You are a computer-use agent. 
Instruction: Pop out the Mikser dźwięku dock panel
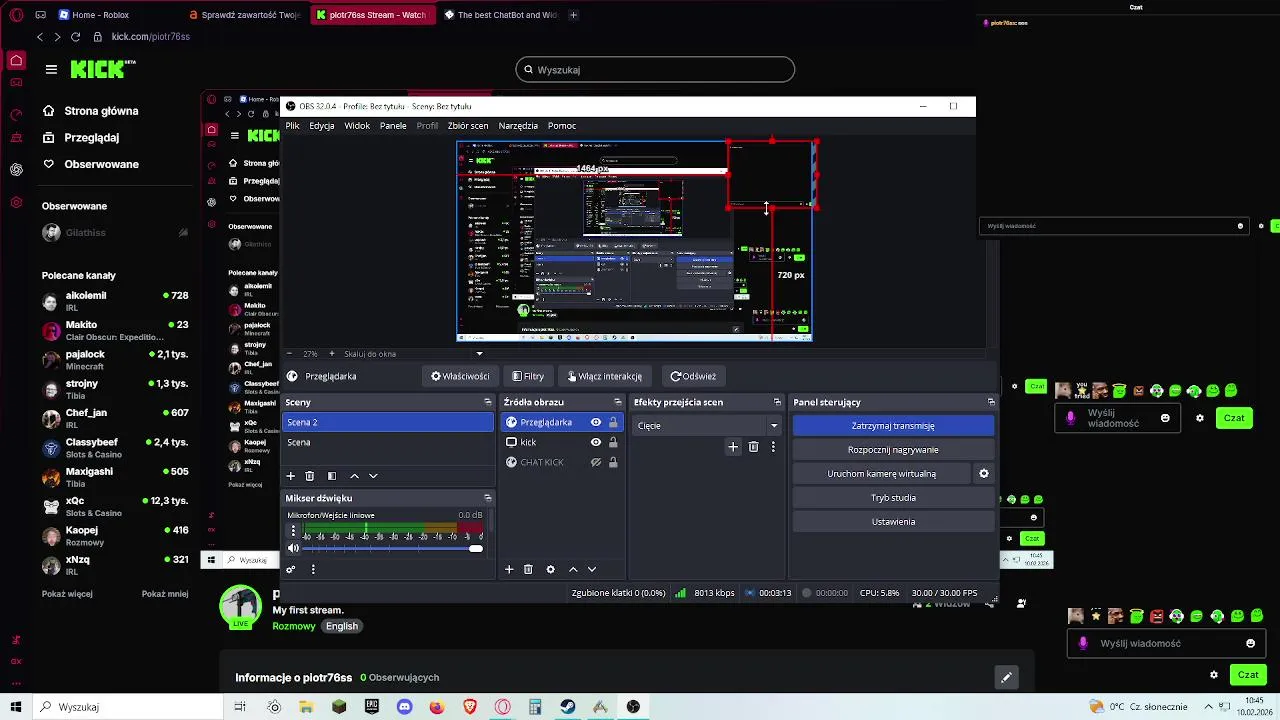[x=487, y=498]
